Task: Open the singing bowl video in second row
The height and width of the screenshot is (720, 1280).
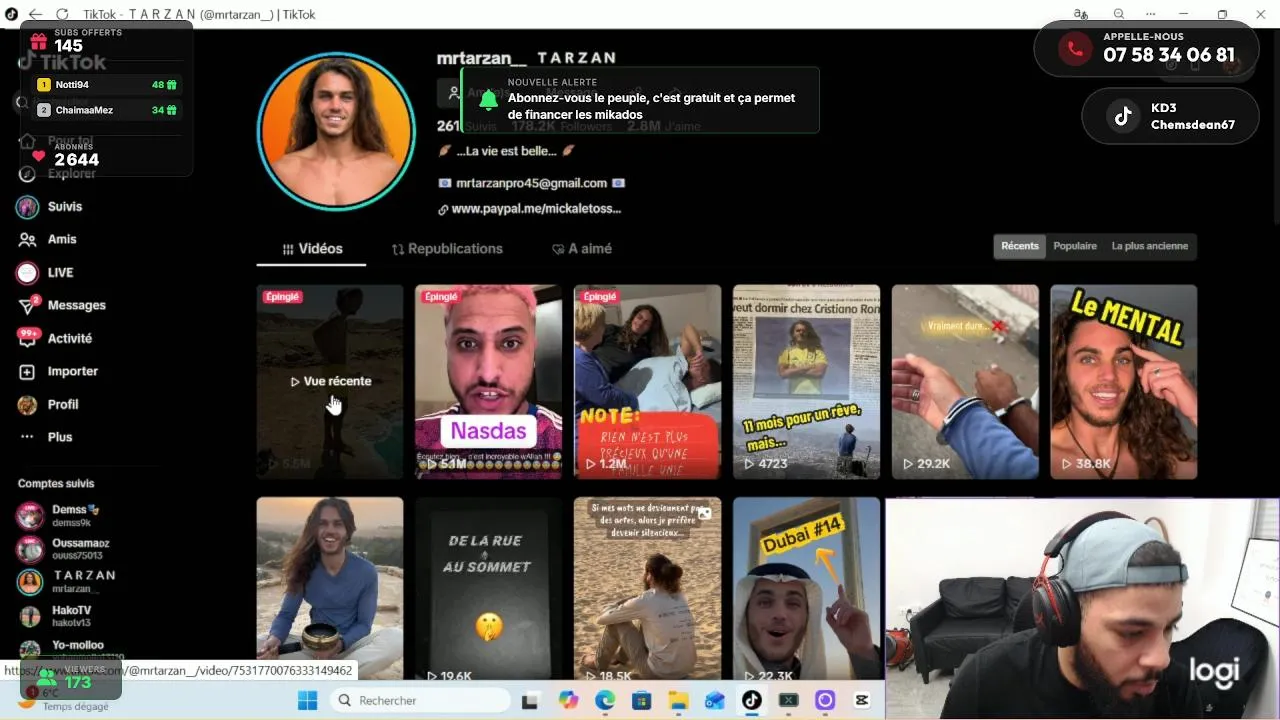Action: tap(330, 590)
